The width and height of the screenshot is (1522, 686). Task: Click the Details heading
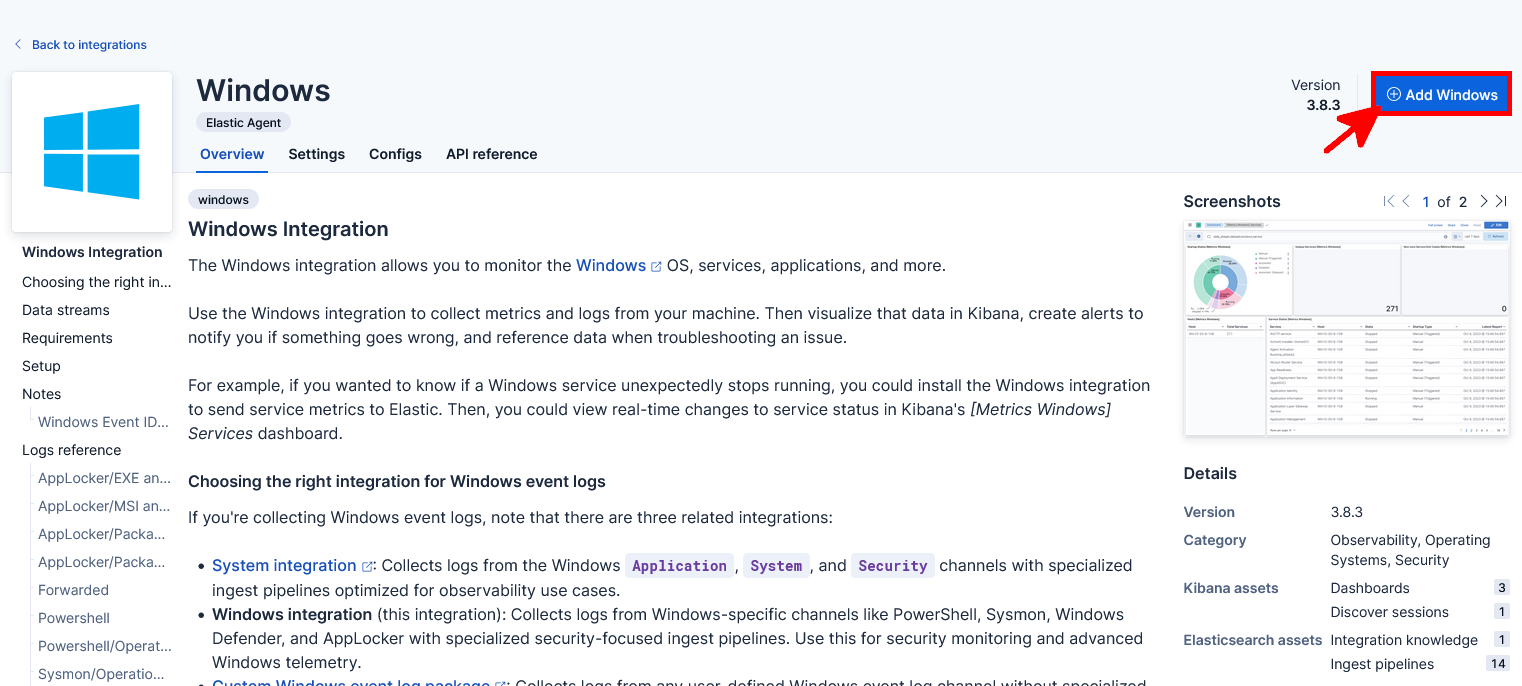click(x=1210, y=474)
